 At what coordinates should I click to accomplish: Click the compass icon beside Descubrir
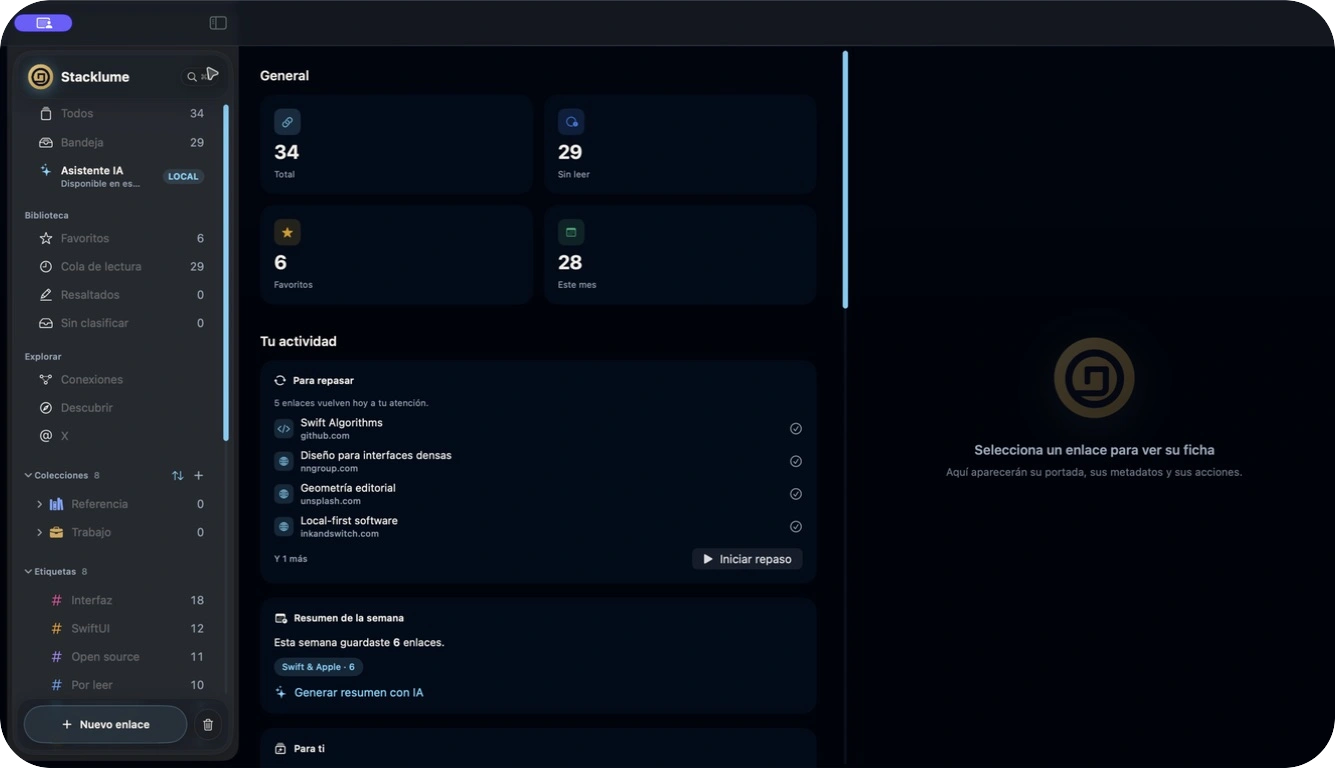[45, 408]
